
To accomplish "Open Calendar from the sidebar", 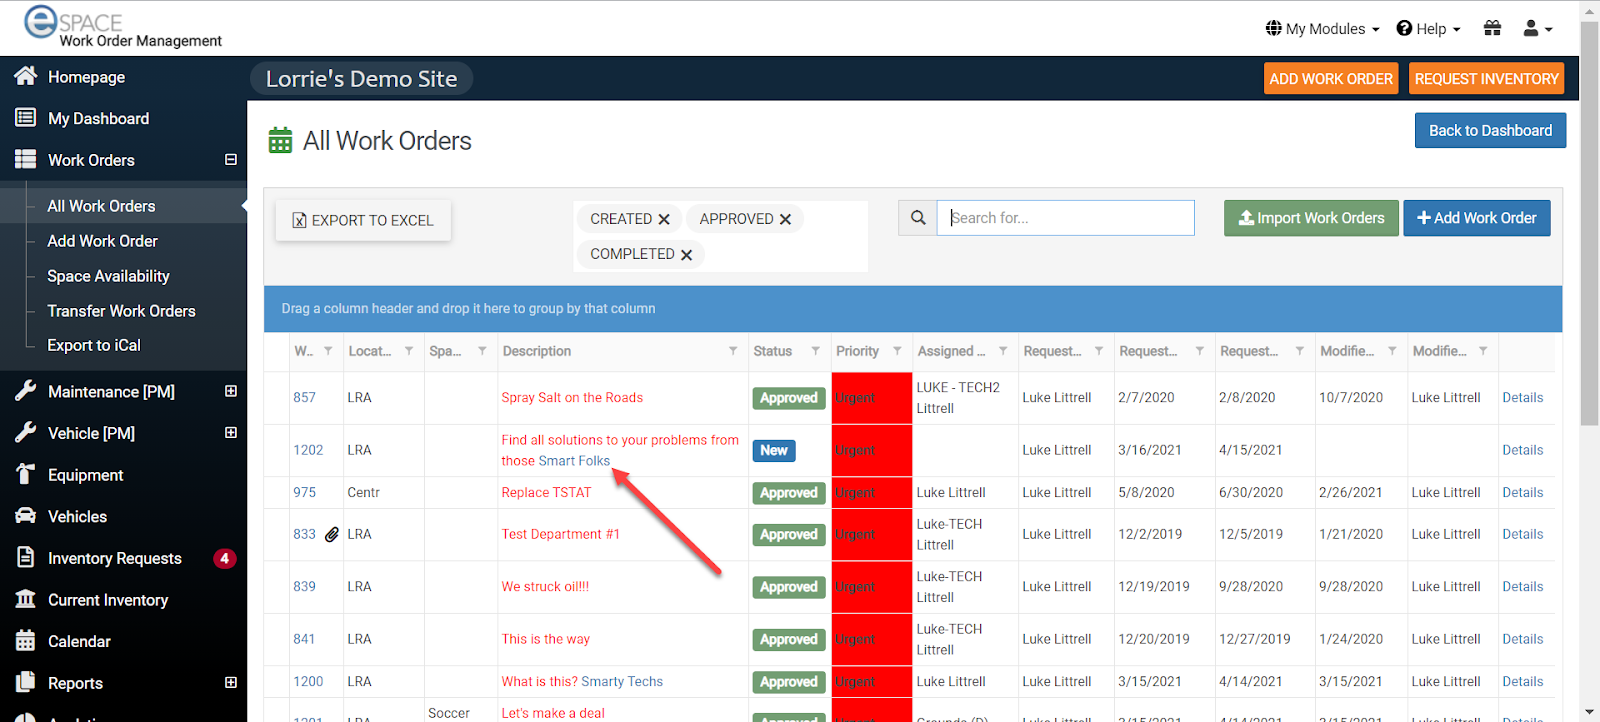I will (x=79, y=642).
